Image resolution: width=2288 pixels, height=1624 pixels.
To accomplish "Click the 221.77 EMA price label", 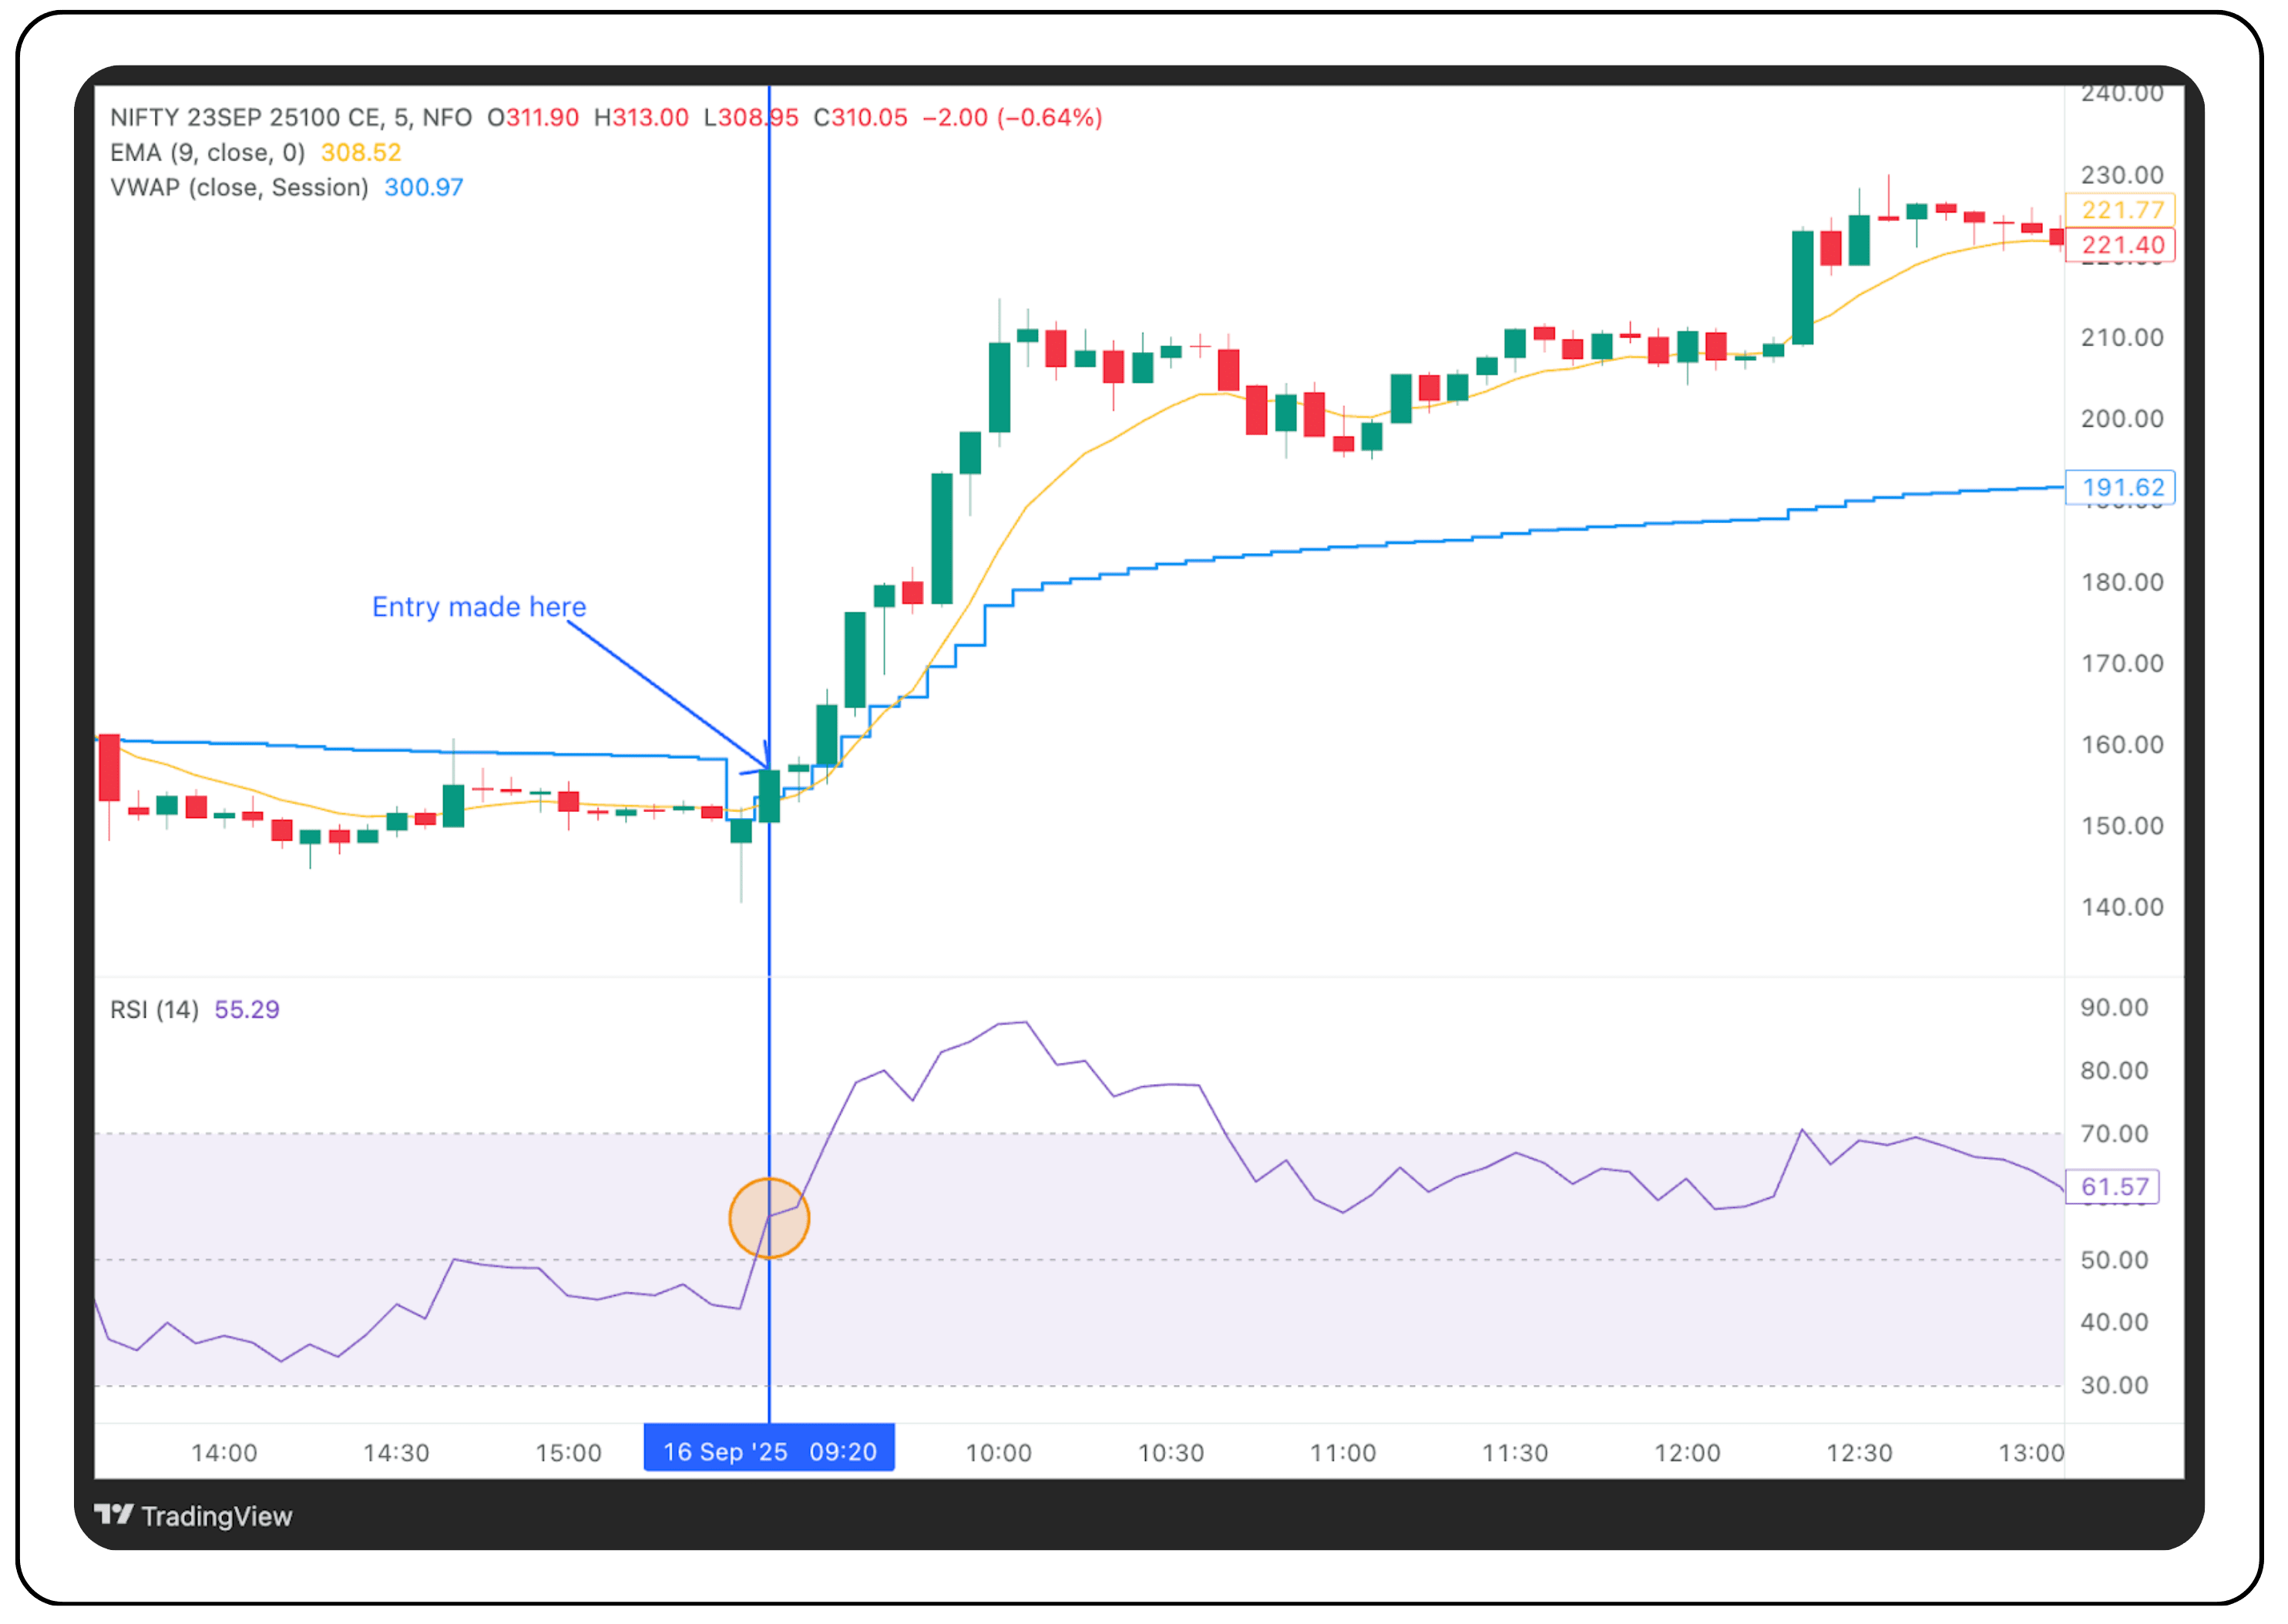I will click(2121, 210).
